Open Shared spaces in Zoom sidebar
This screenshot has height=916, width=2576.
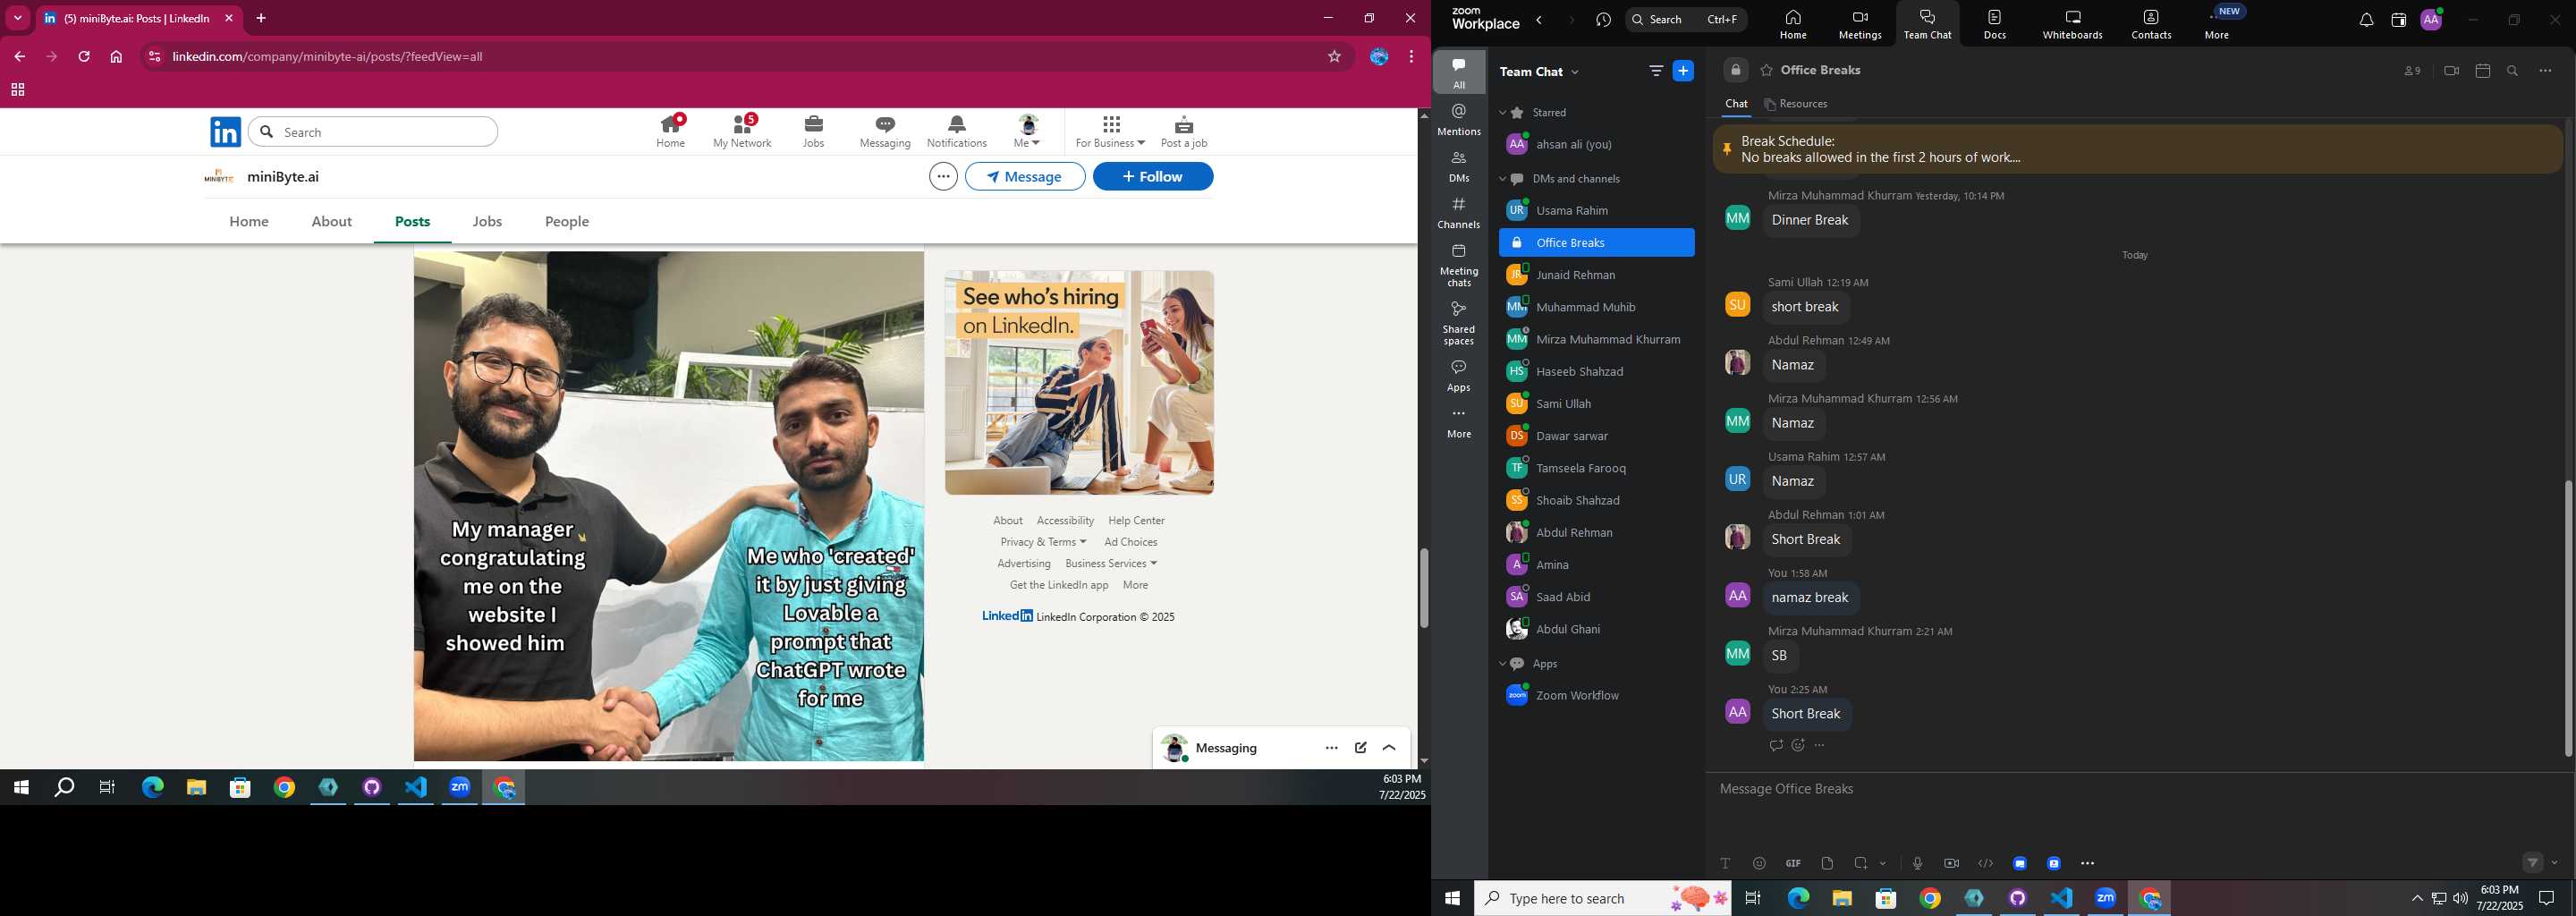[1459, 323]
